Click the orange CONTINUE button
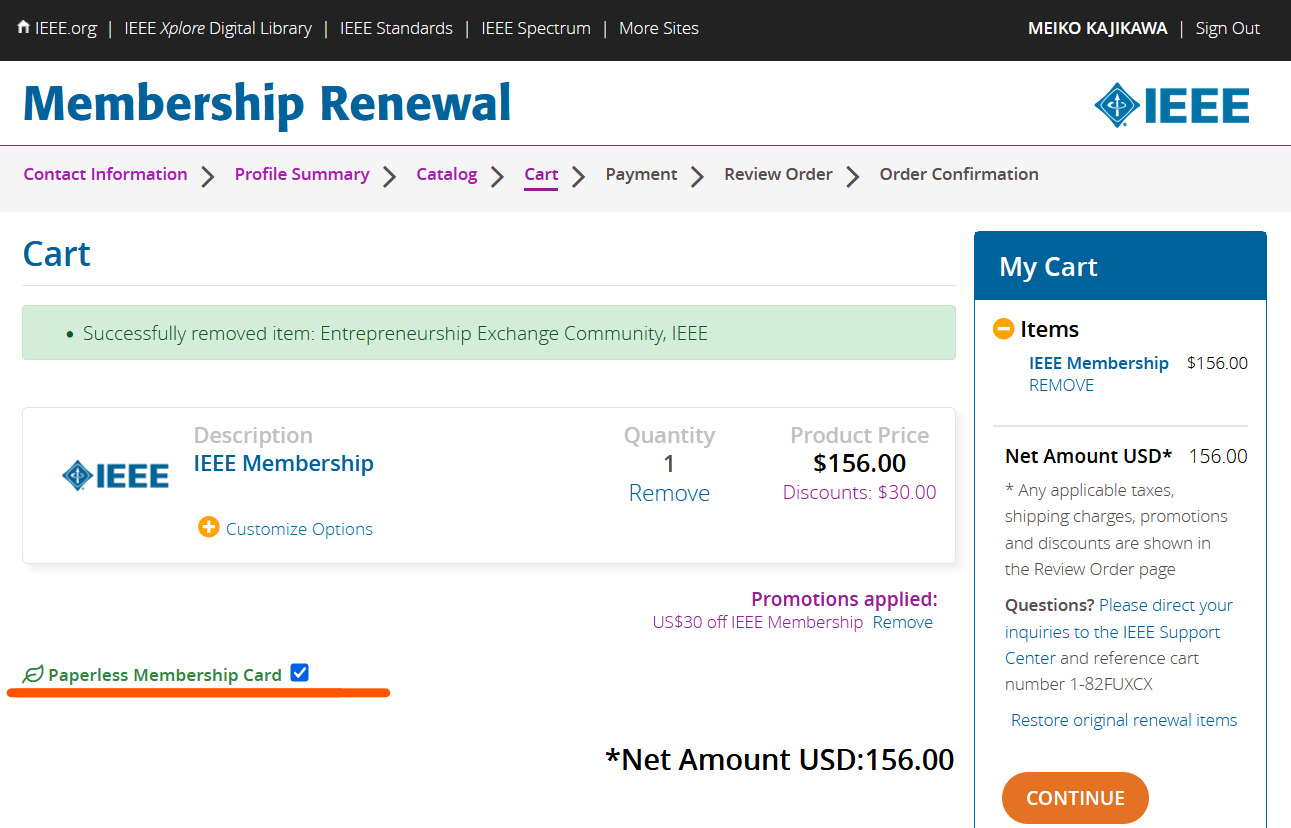 point(1075,798)
